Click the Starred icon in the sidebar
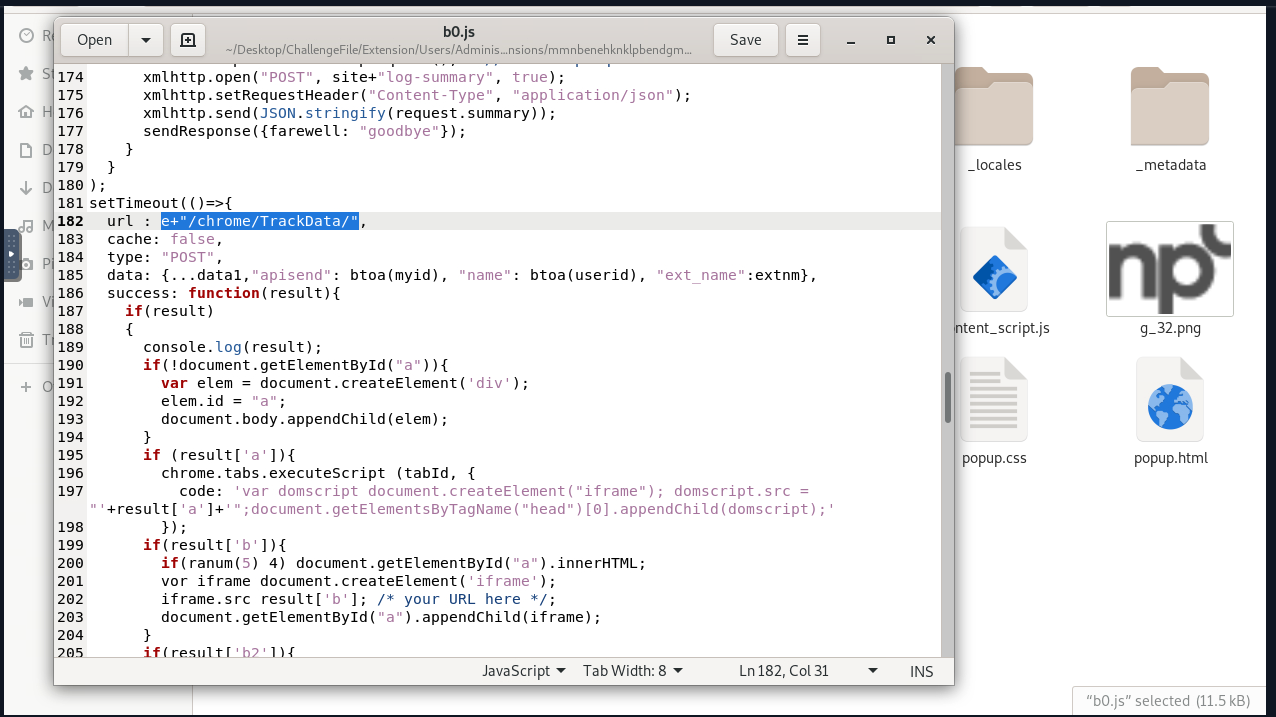Image resolution: width=1276 pixels, height=717 pixels. click(x=26, y=73)
